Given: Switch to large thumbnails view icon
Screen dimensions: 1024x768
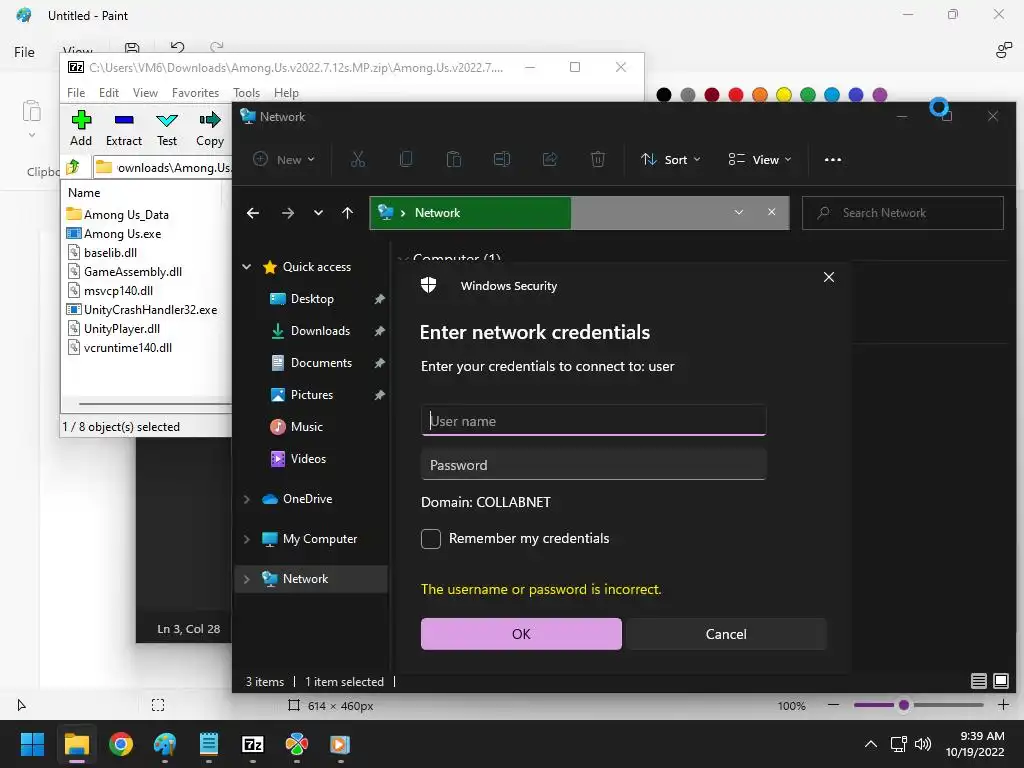Looking at the screenshot, I should [1000, 681].
